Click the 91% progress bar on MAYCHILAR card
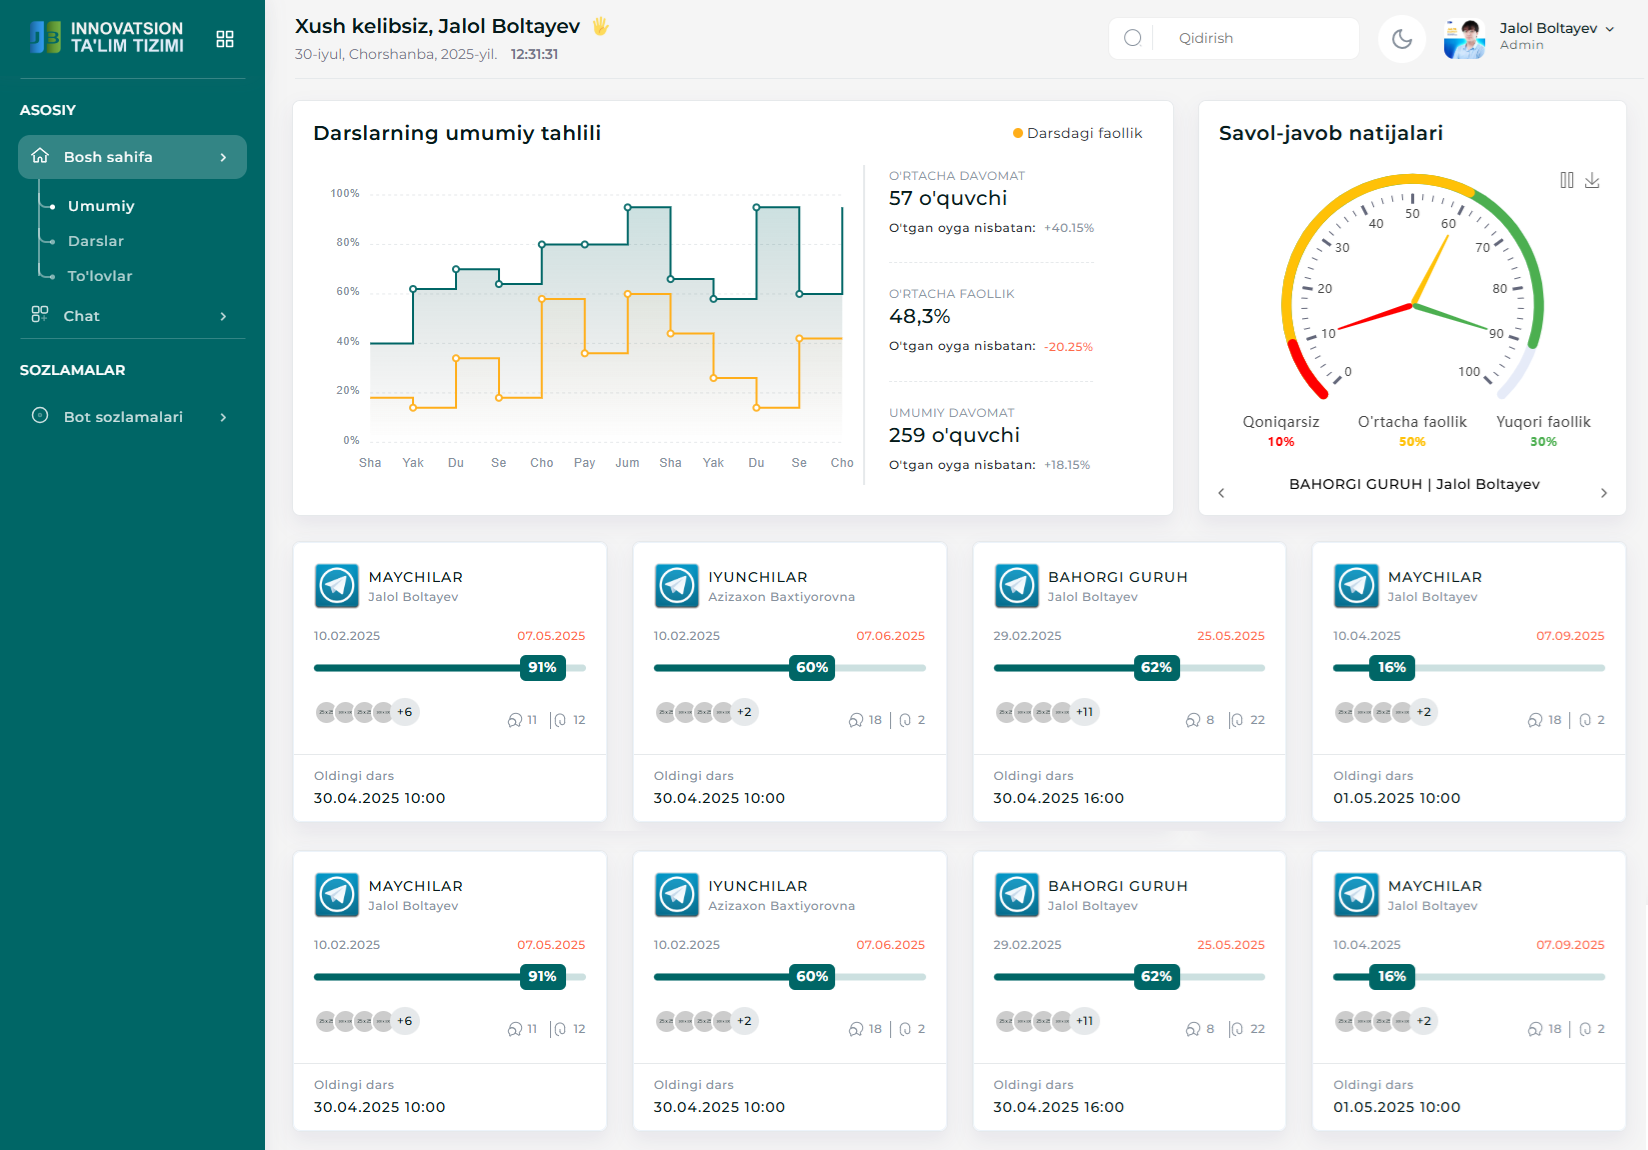This screenshot has width=1648, height=1150. [449, 668]
